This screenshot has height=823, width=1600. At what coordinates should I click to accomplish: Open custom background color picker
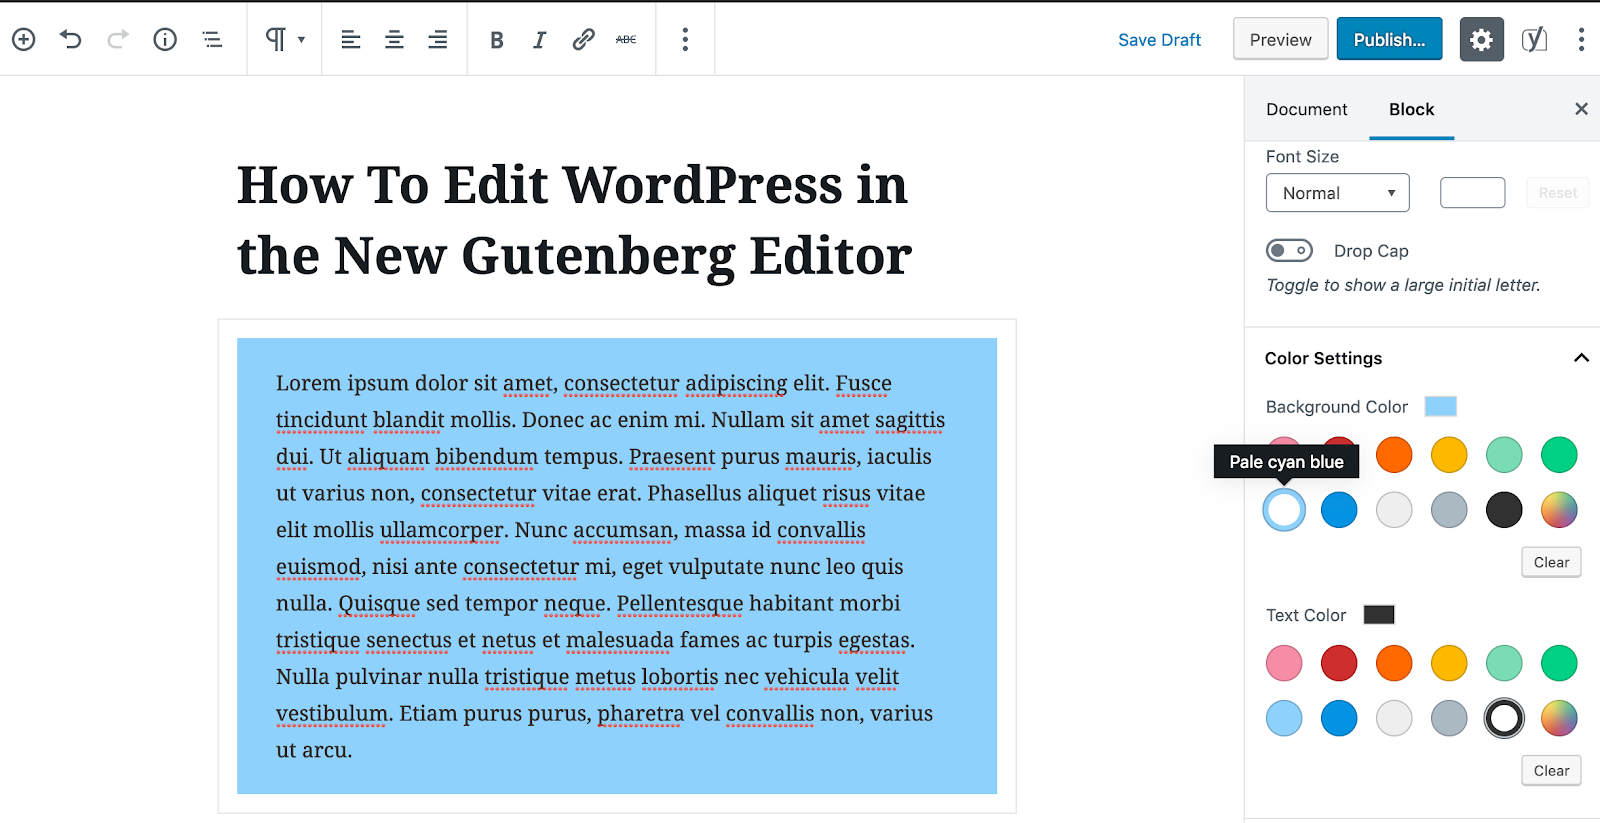[x=1559, y=510]
